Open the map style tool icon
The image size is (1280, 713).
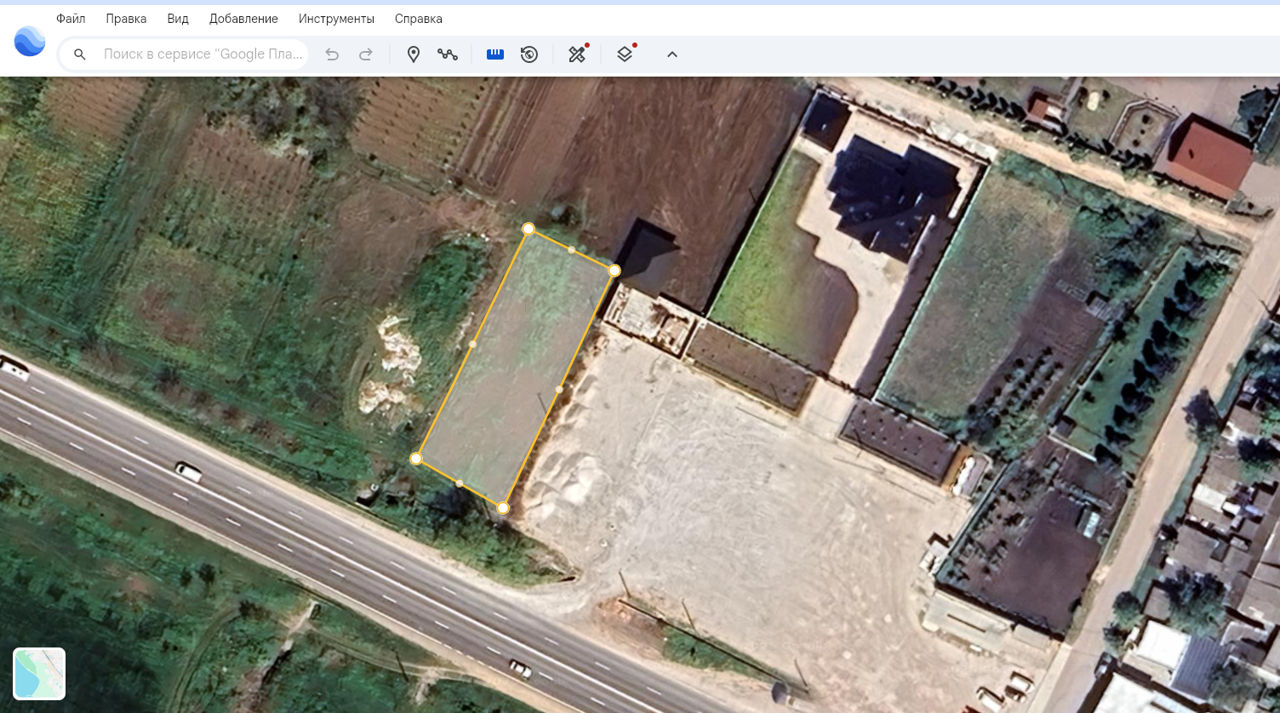click(577, 54)
